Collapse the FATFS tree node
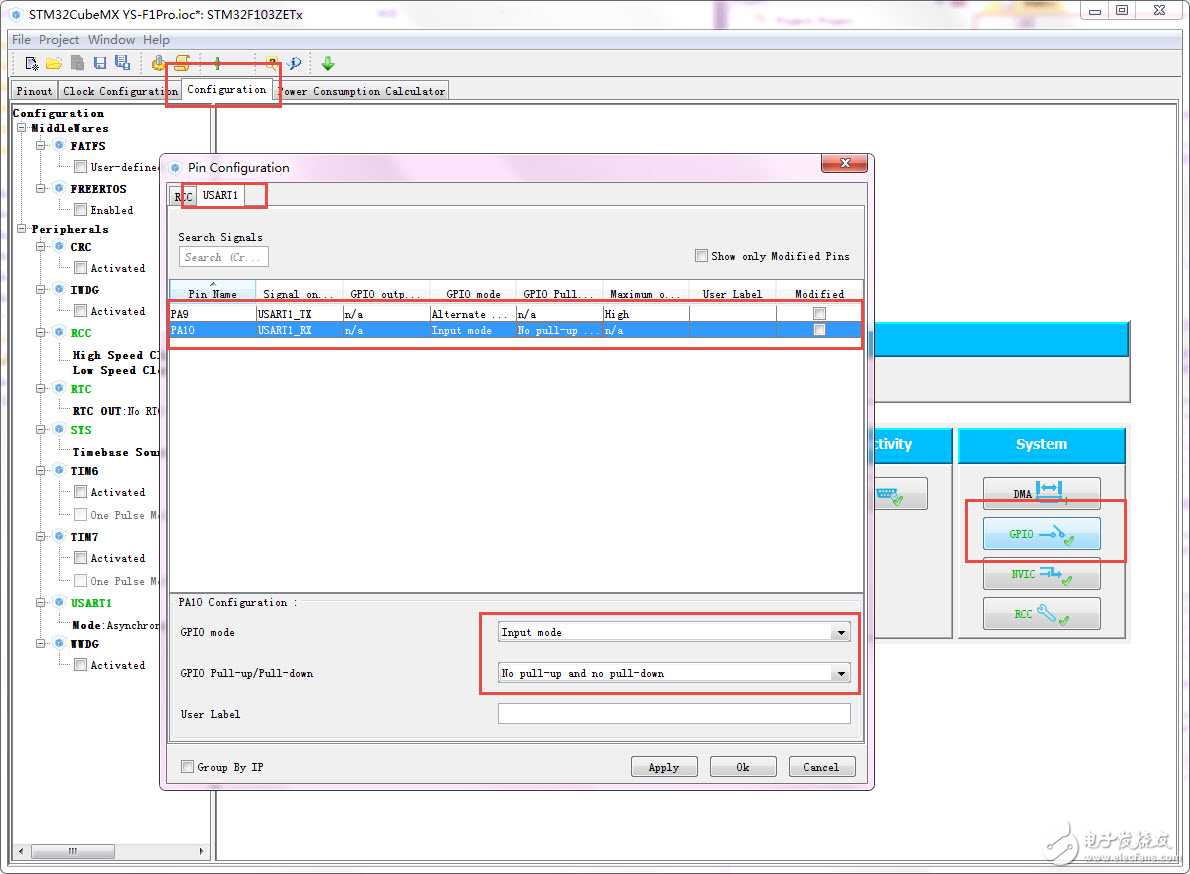 pos(41,145)
